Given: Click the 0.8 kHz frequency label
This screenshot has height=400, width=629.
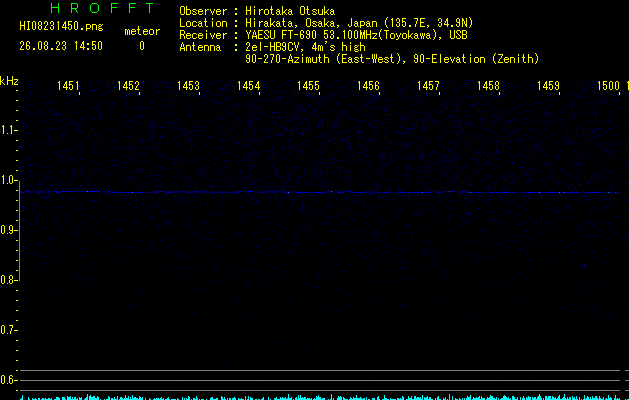Looking at the screenshot, I should pos(8,280).
